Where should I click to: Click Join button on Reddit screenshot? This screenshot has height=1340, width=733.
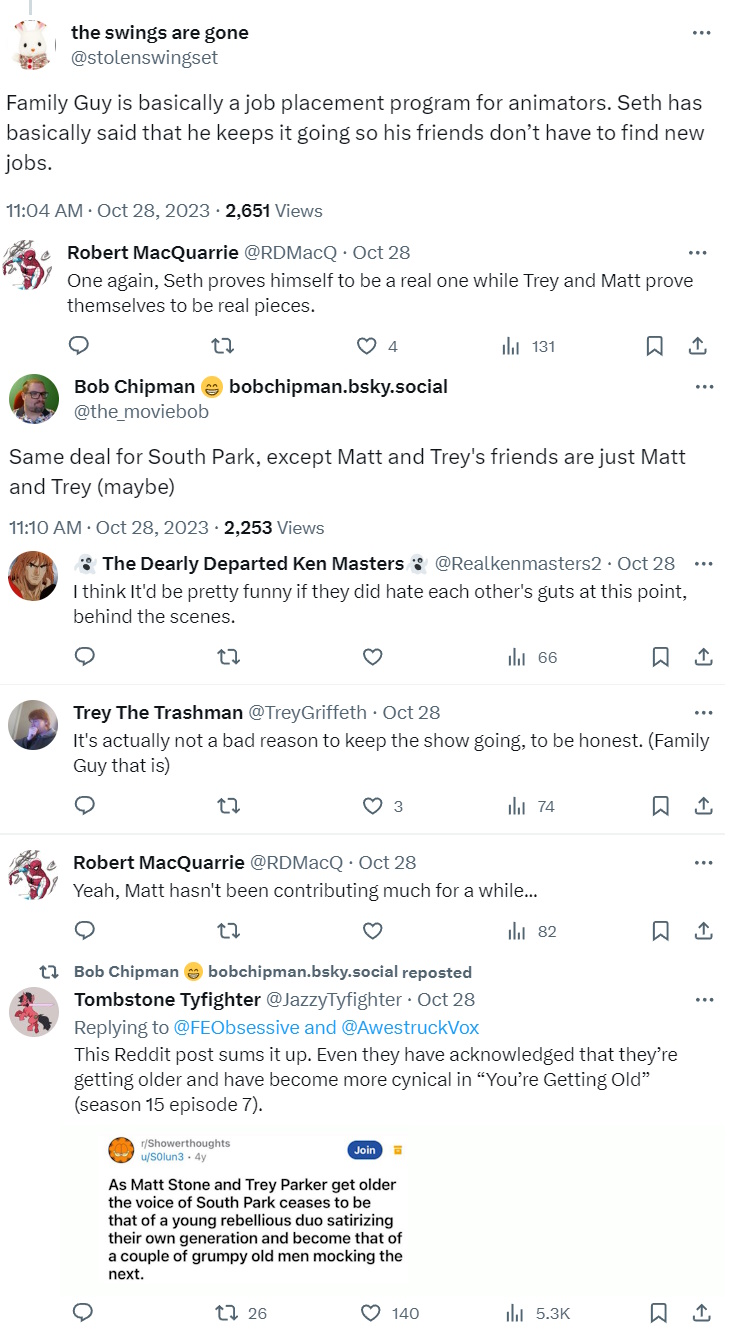coord(365,1150)
